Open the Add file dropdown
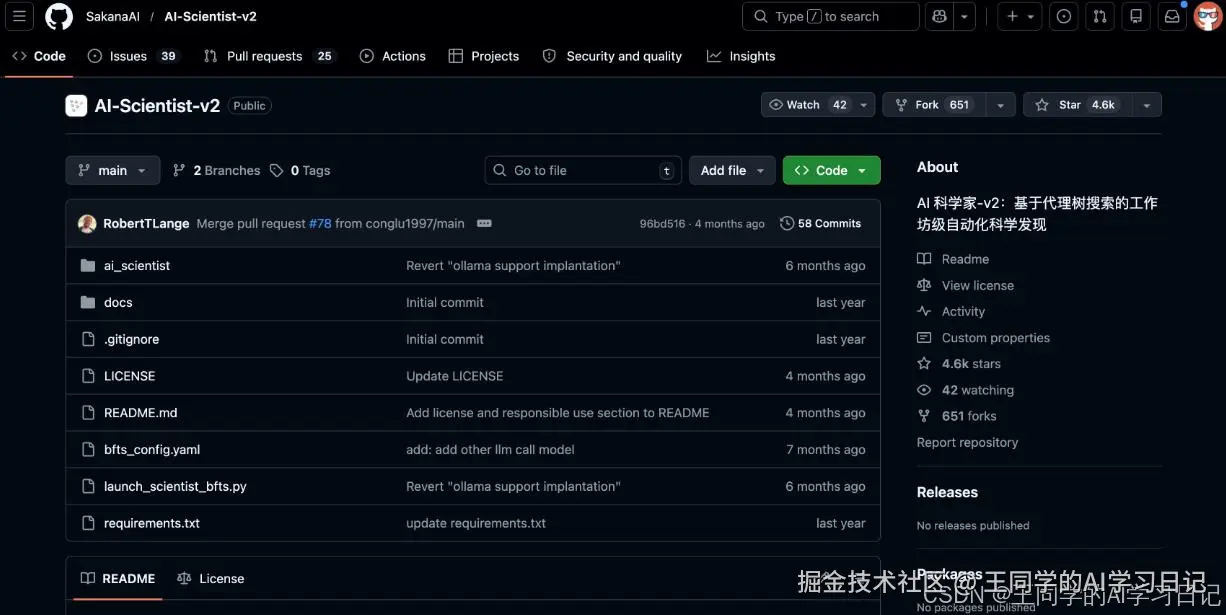This screenshot has width=1226, height=615. click(x=732, y=171)
